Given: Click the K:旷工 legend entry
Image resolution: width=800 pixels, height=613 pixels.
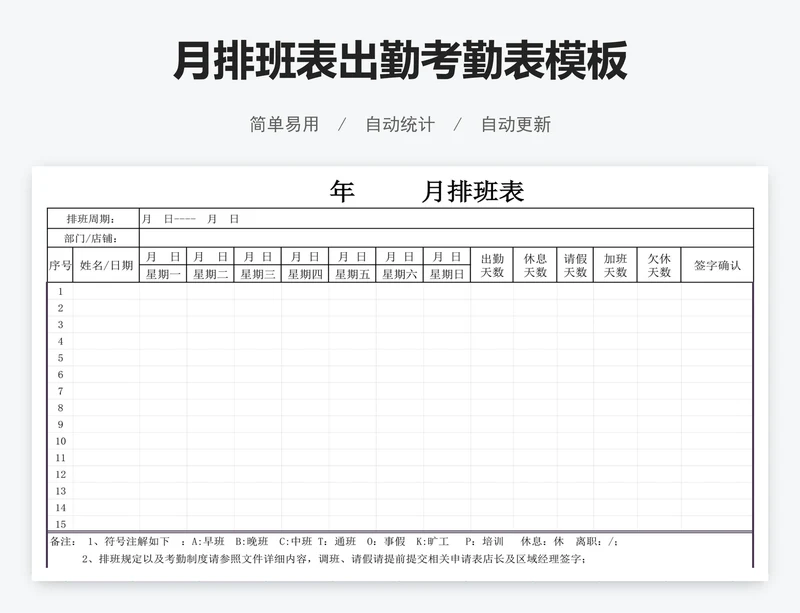Looking at the screenshot, I should pyautogui.click(x=432, y=542).
